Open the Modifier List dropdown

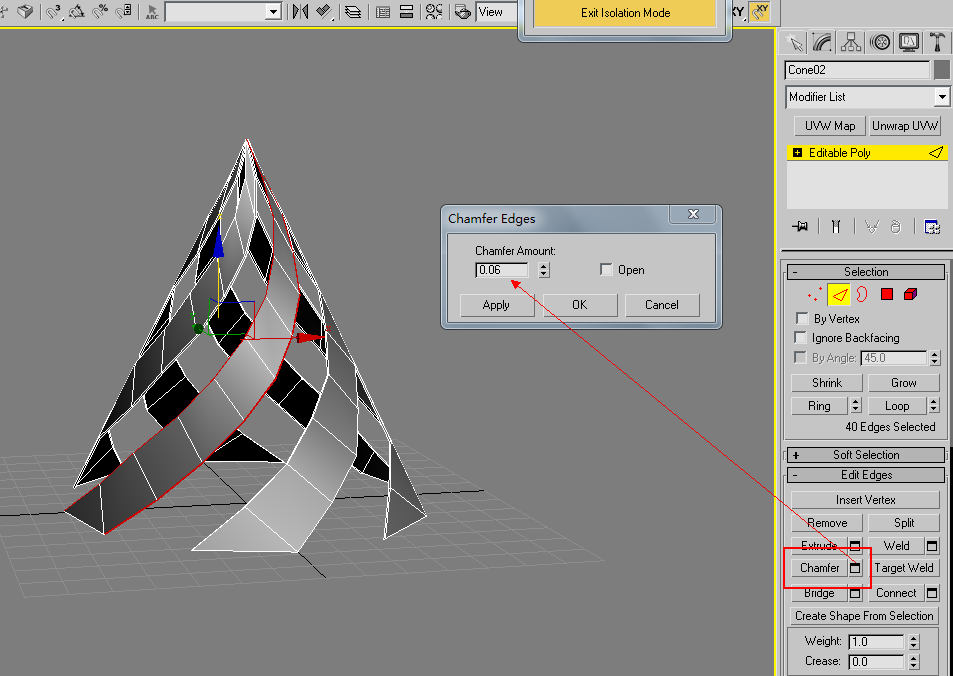(941, 97)
